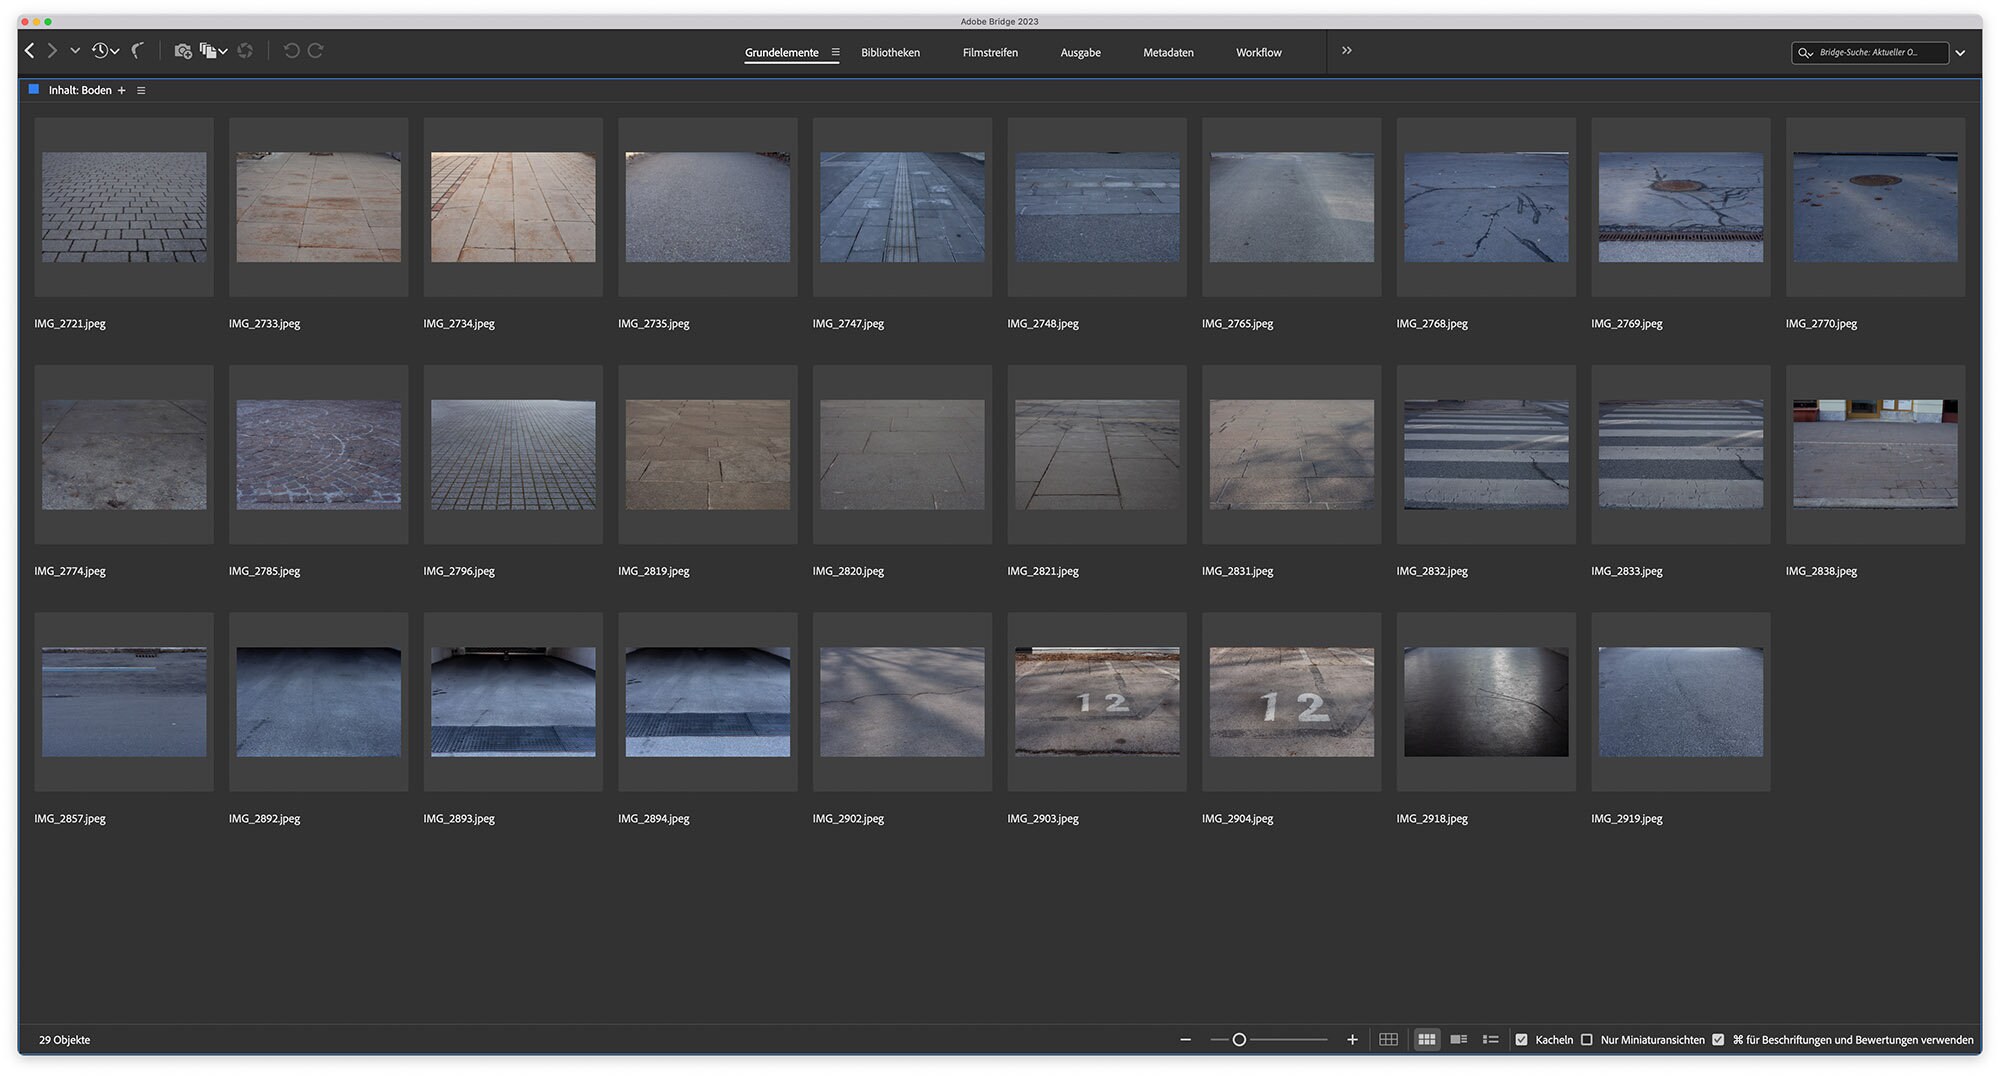The width and height of the screenshot is (2000, 1076).
Task: Click the grid lock icon near the zoom slider
Action: pyautogui.click(x=1388, y=1040)
